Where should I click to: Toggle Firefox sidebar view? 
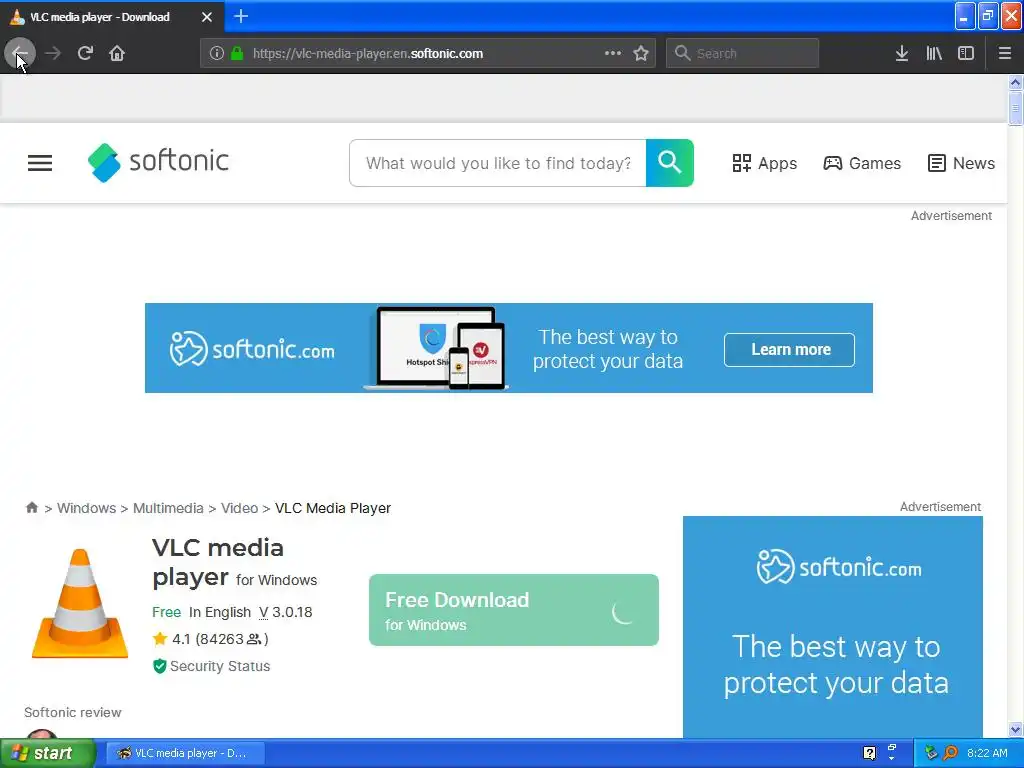coord(966,53)
